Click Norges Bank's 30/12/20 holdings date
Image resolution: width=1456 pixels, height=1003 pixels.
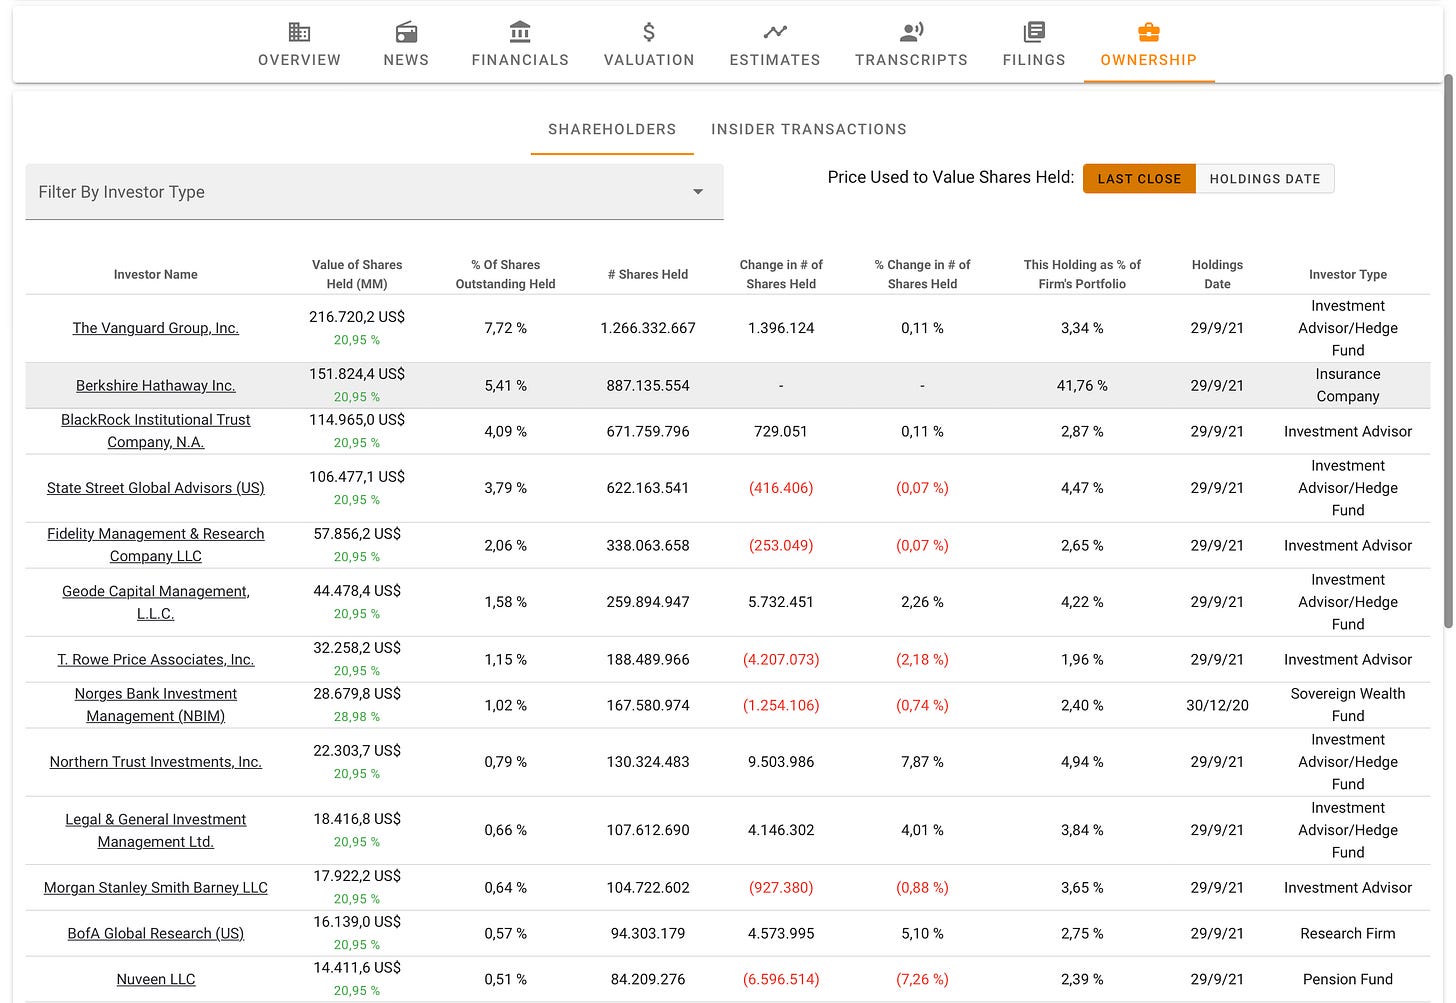click(1217, 705)
